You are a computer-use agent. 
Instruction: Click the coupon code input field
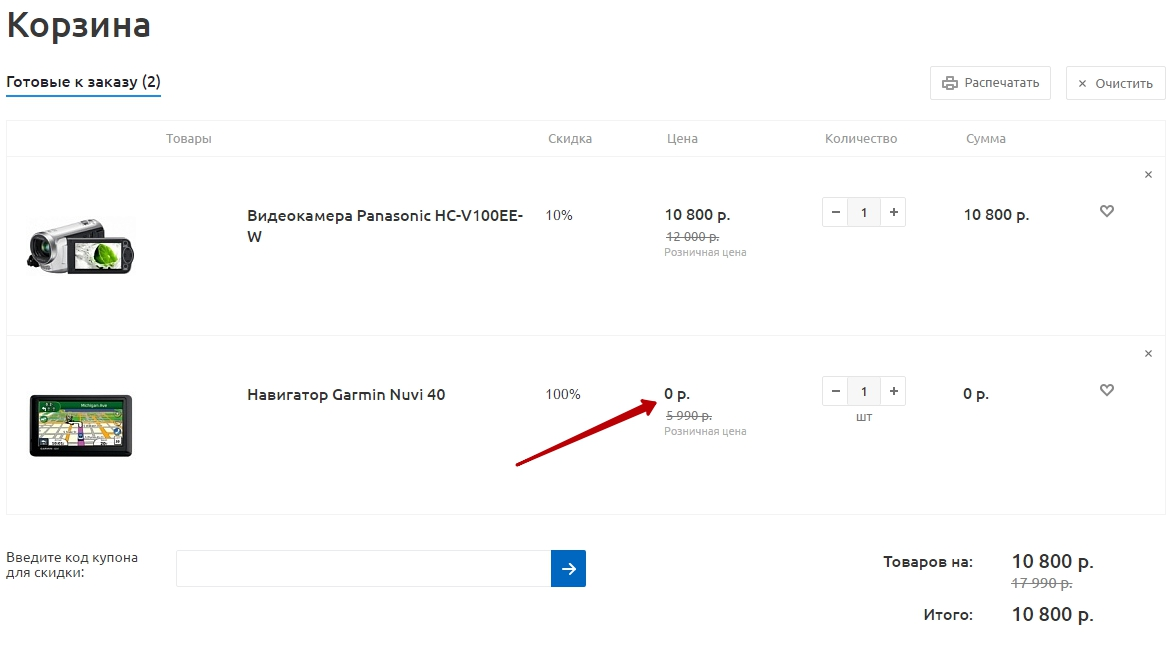click(363, 568)
